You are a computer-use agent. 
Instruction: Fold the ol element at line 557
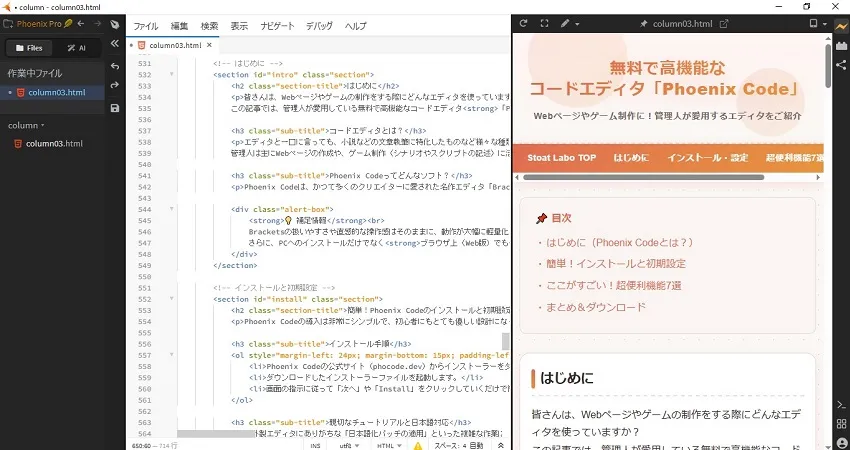(x=172, y=355)
